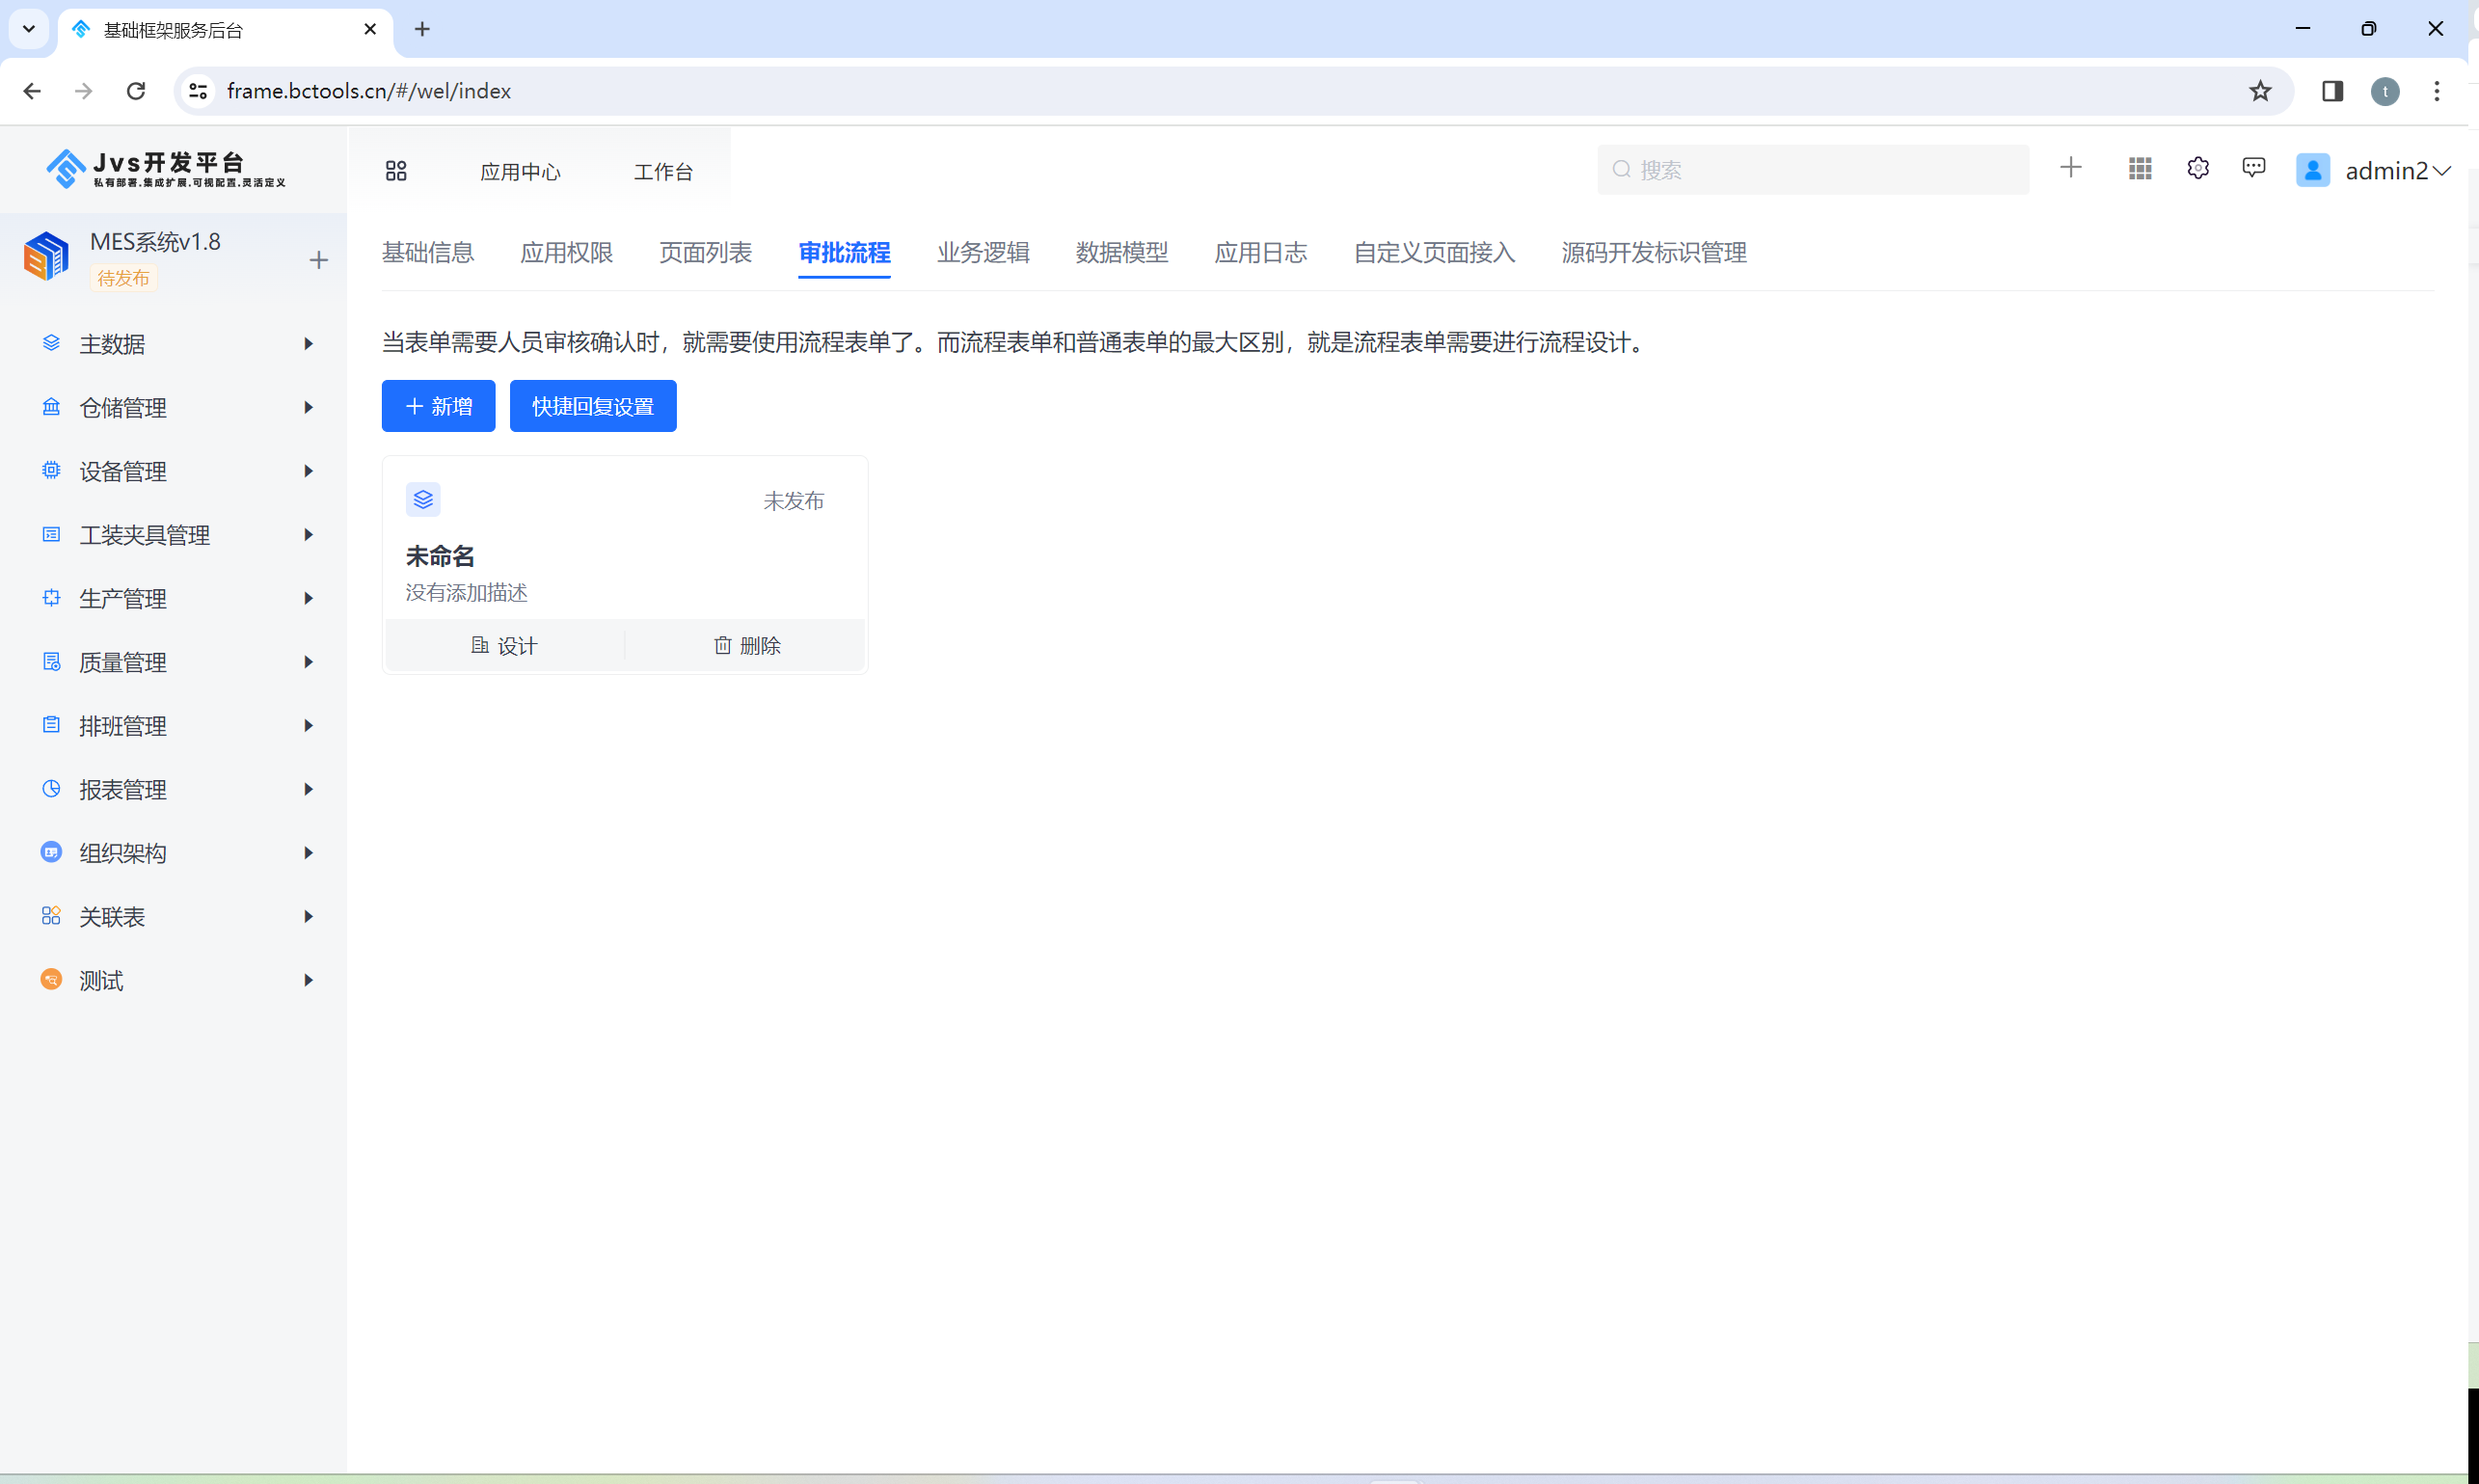Expand the 排班管理 menu arrow

(309, 726)
